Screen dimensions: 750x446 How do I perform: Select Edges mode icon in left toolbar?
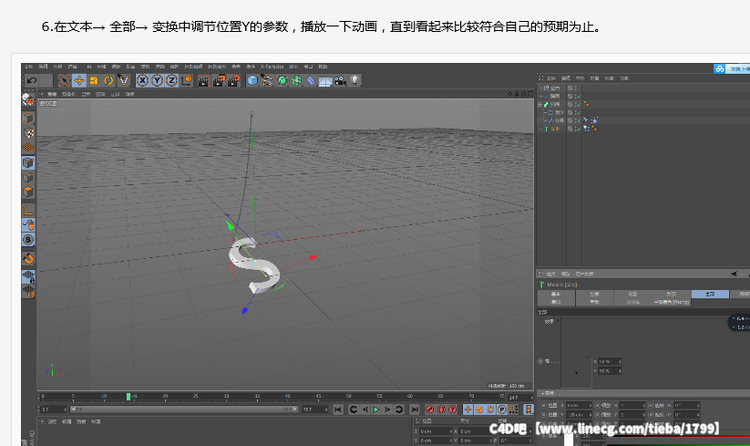pos(28,178)
